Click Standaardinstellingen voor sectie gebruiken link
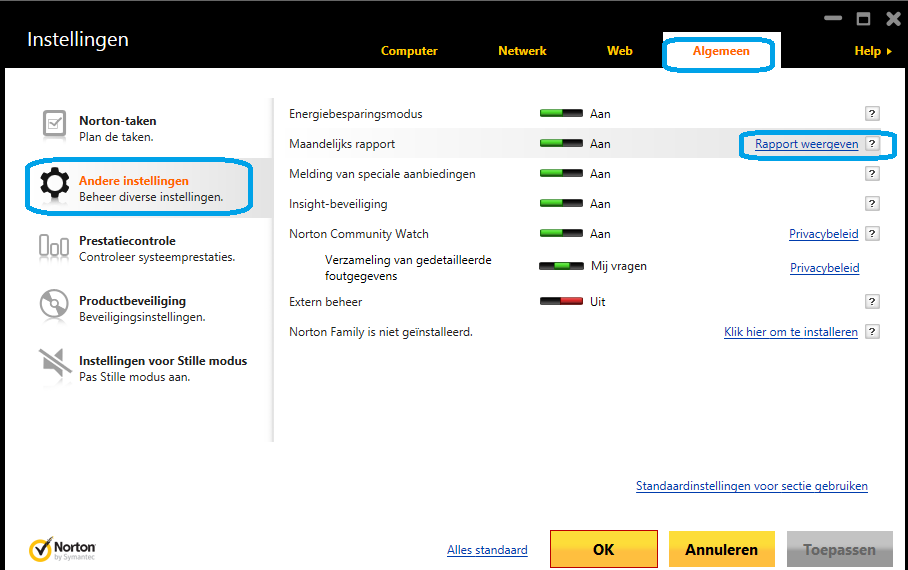908x570 pixels. 752,486
